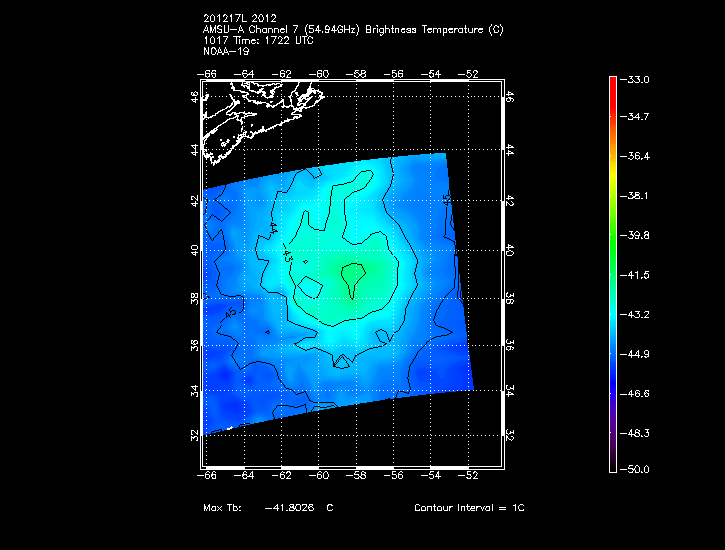725x550 pixels.
Task: Click the -41.5 color bar label
Action: click(635, 275)
